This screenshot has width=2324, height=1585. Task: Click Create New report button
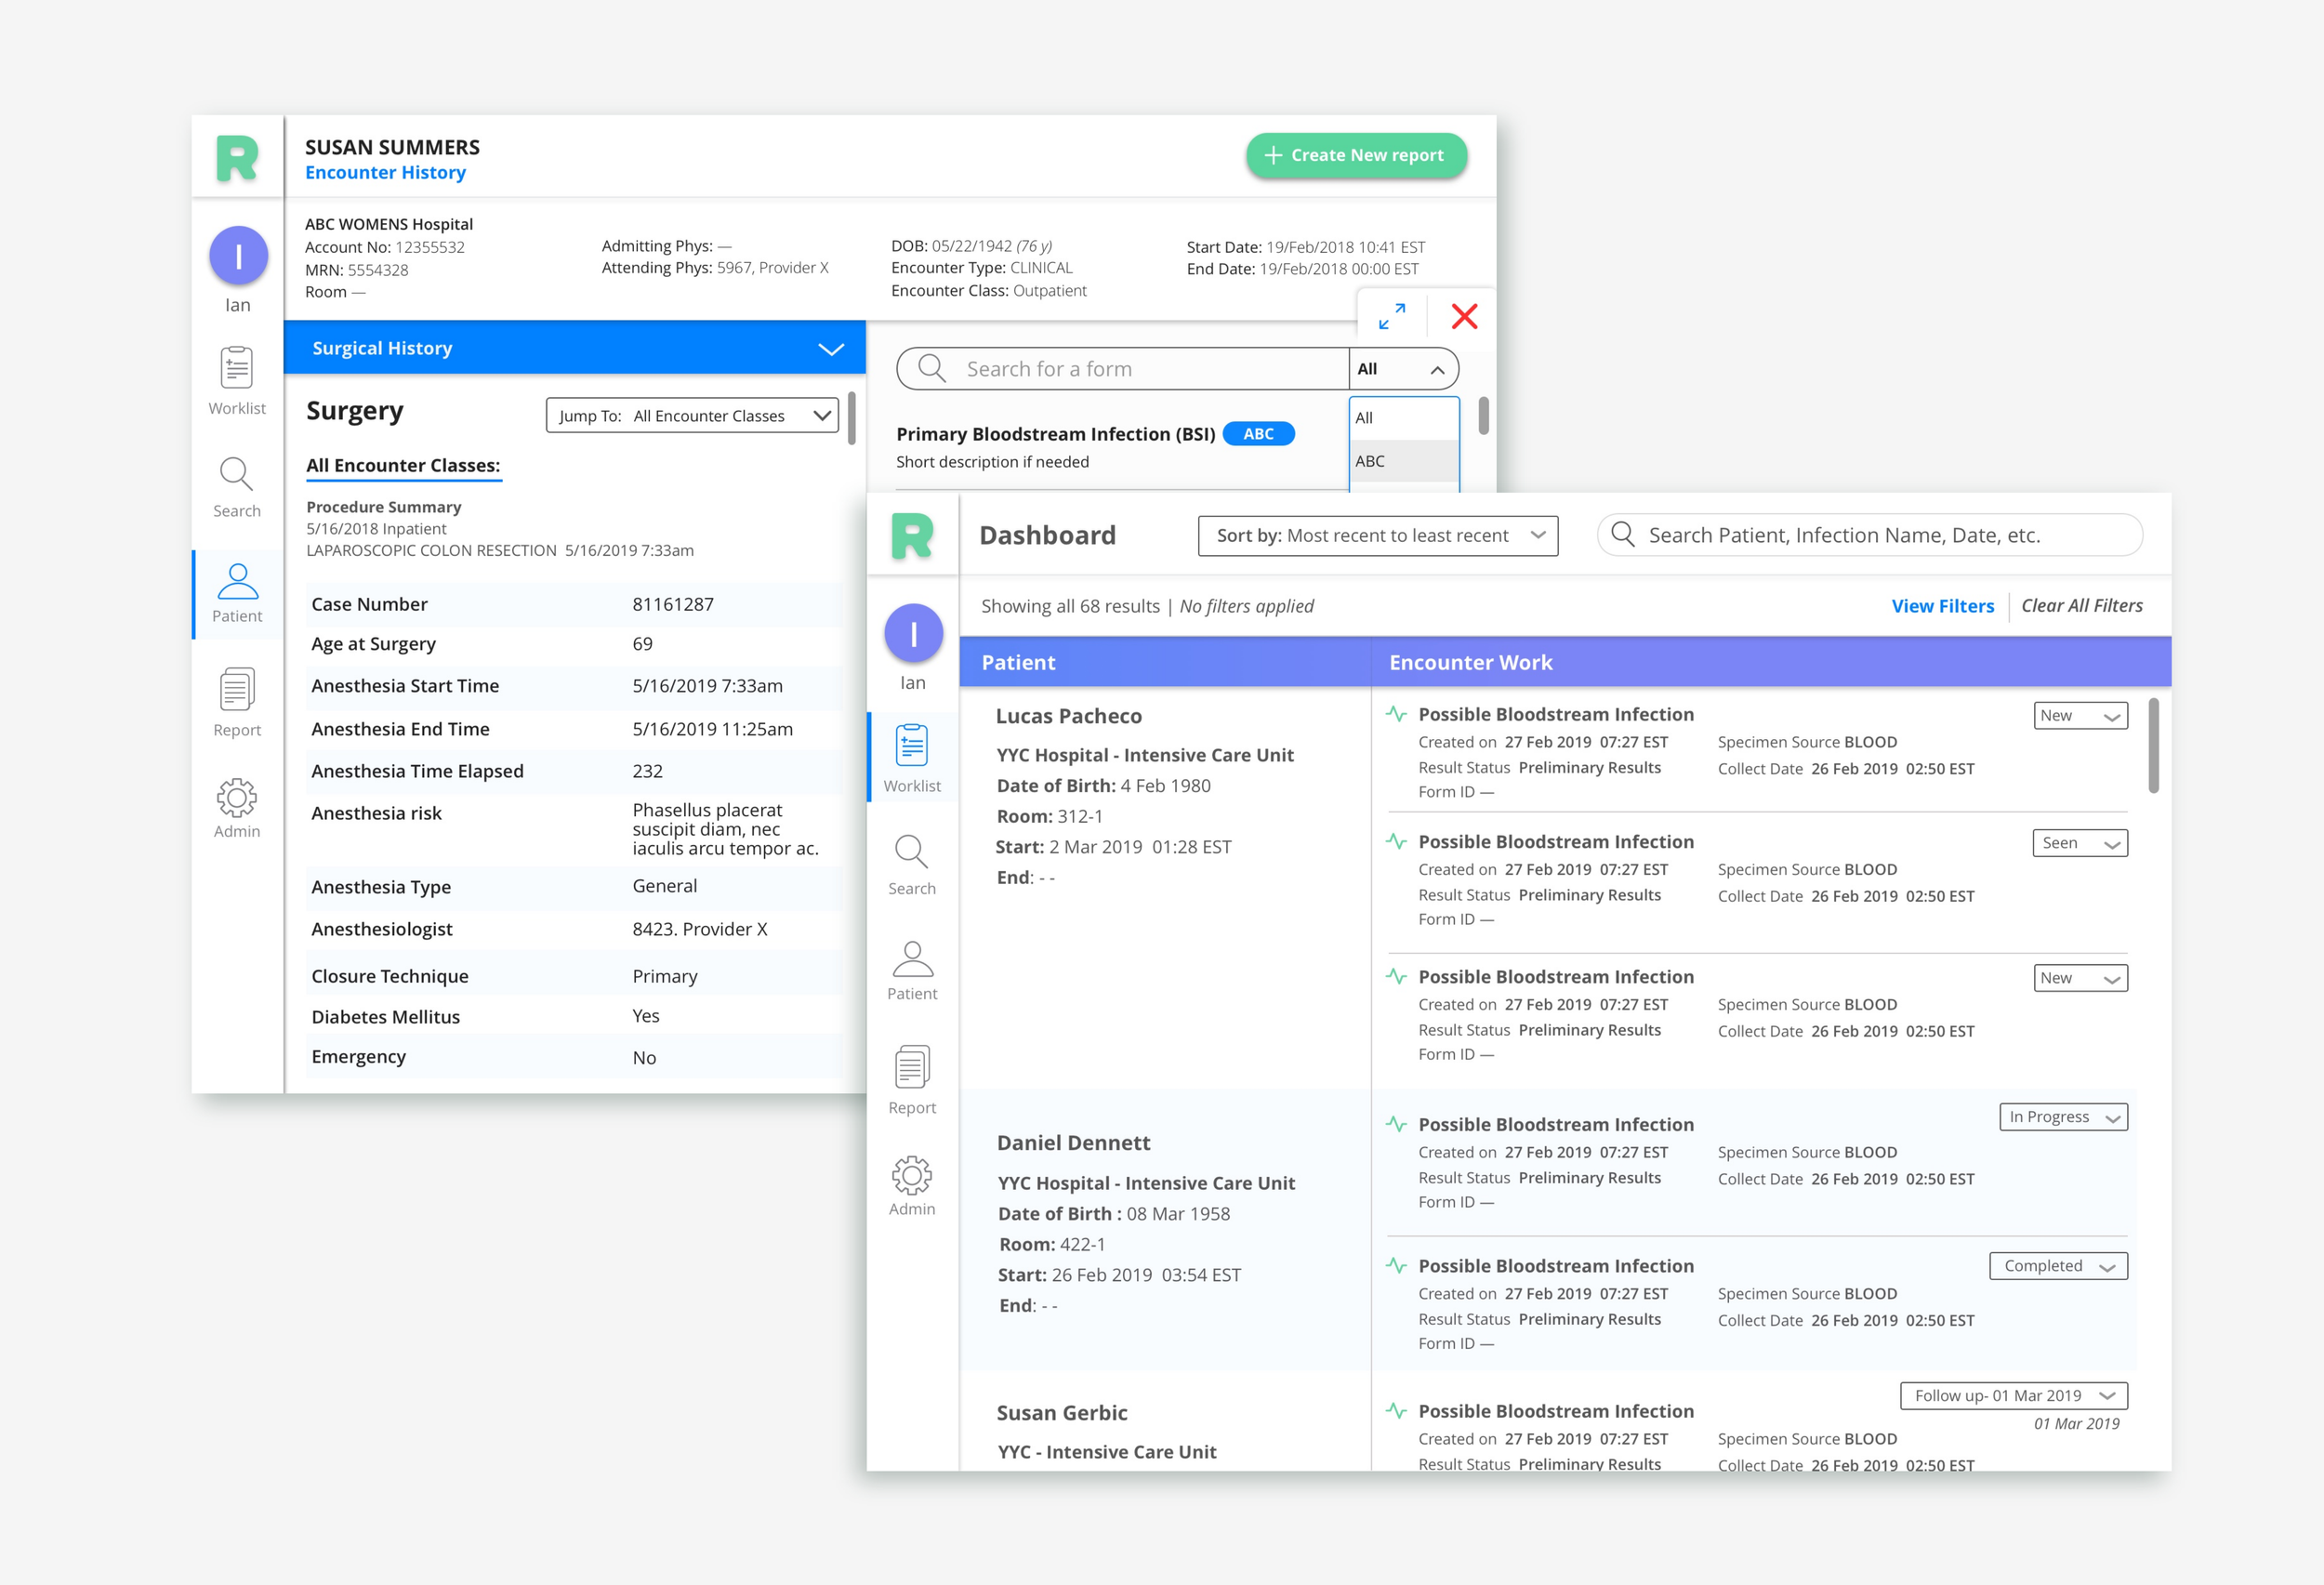tap(1356, 156)
